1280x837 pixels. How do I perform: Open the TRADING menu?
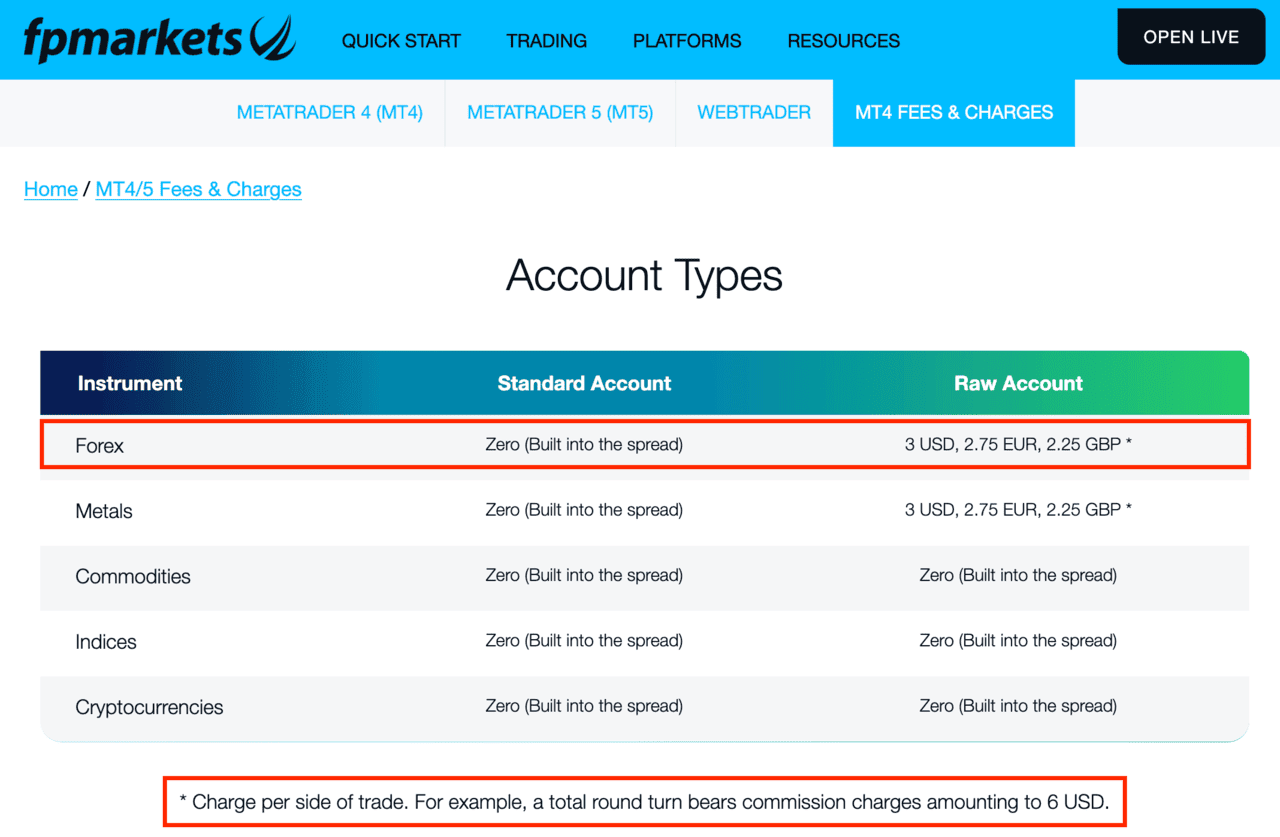coord(547,41)
